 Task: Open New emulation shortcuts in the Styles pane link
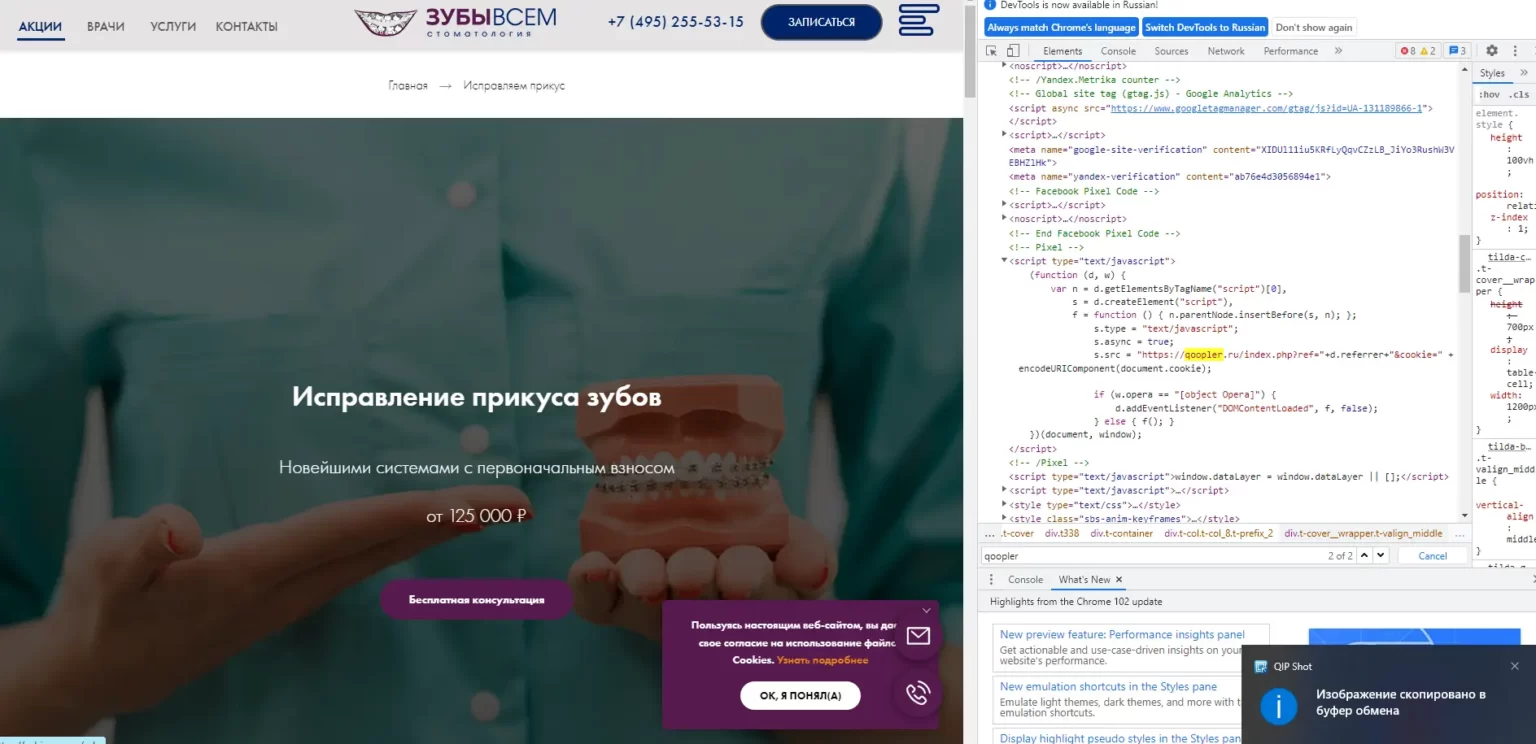click(x=1108, y=686)
